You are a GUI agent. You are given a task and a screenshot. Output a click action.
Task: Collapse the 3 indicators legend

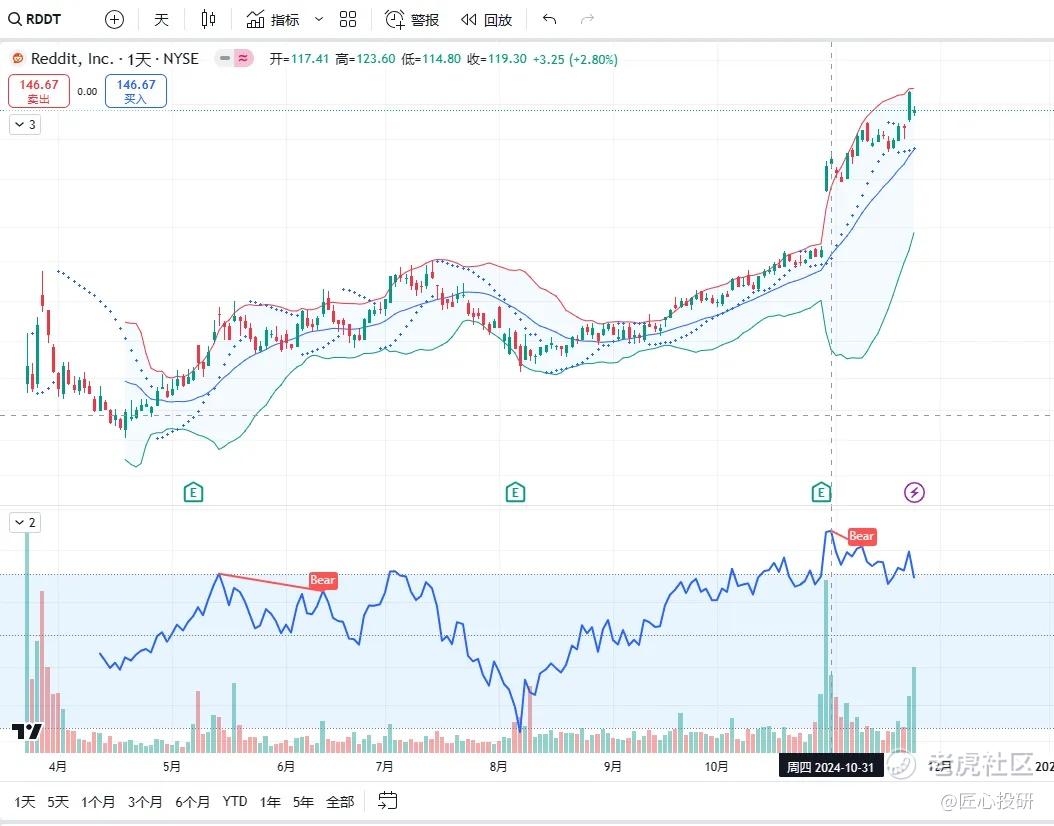(x=25, y=124)
